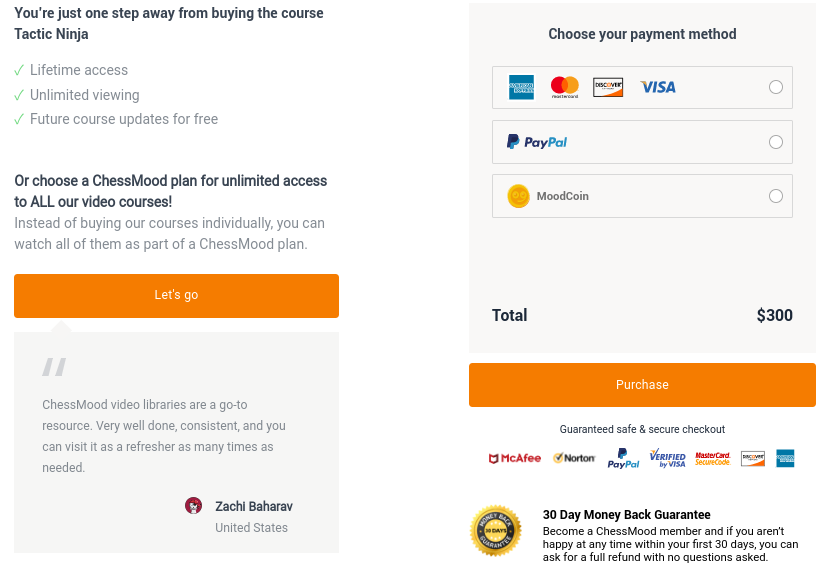822x587 pixels.
Task: Click the PayPal logo in payment method
Action: (x=537, y=142)
